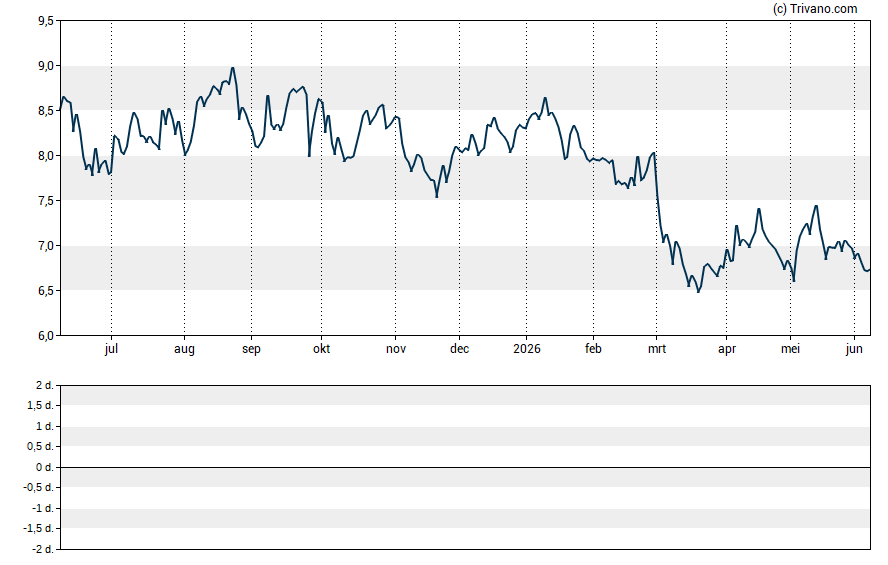
Task: Click the 7,0 price axis value
Action: (x=46, y=246)
